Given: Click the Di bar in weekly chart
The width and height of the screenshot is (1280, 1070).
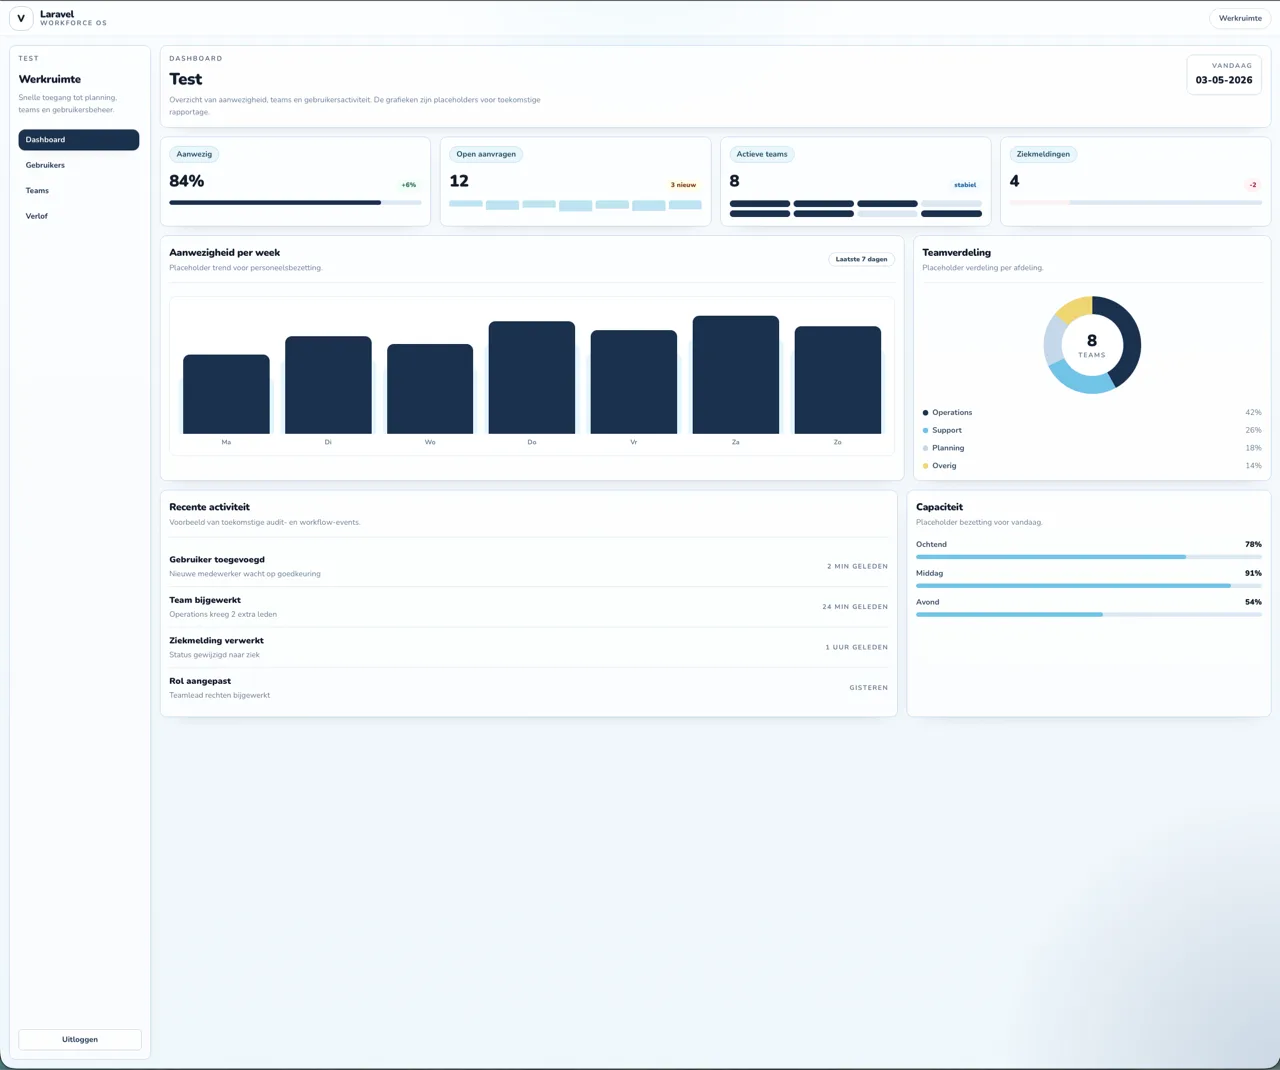Looking at the screenshot, I should pyautogui.click(x=328, y=385).
